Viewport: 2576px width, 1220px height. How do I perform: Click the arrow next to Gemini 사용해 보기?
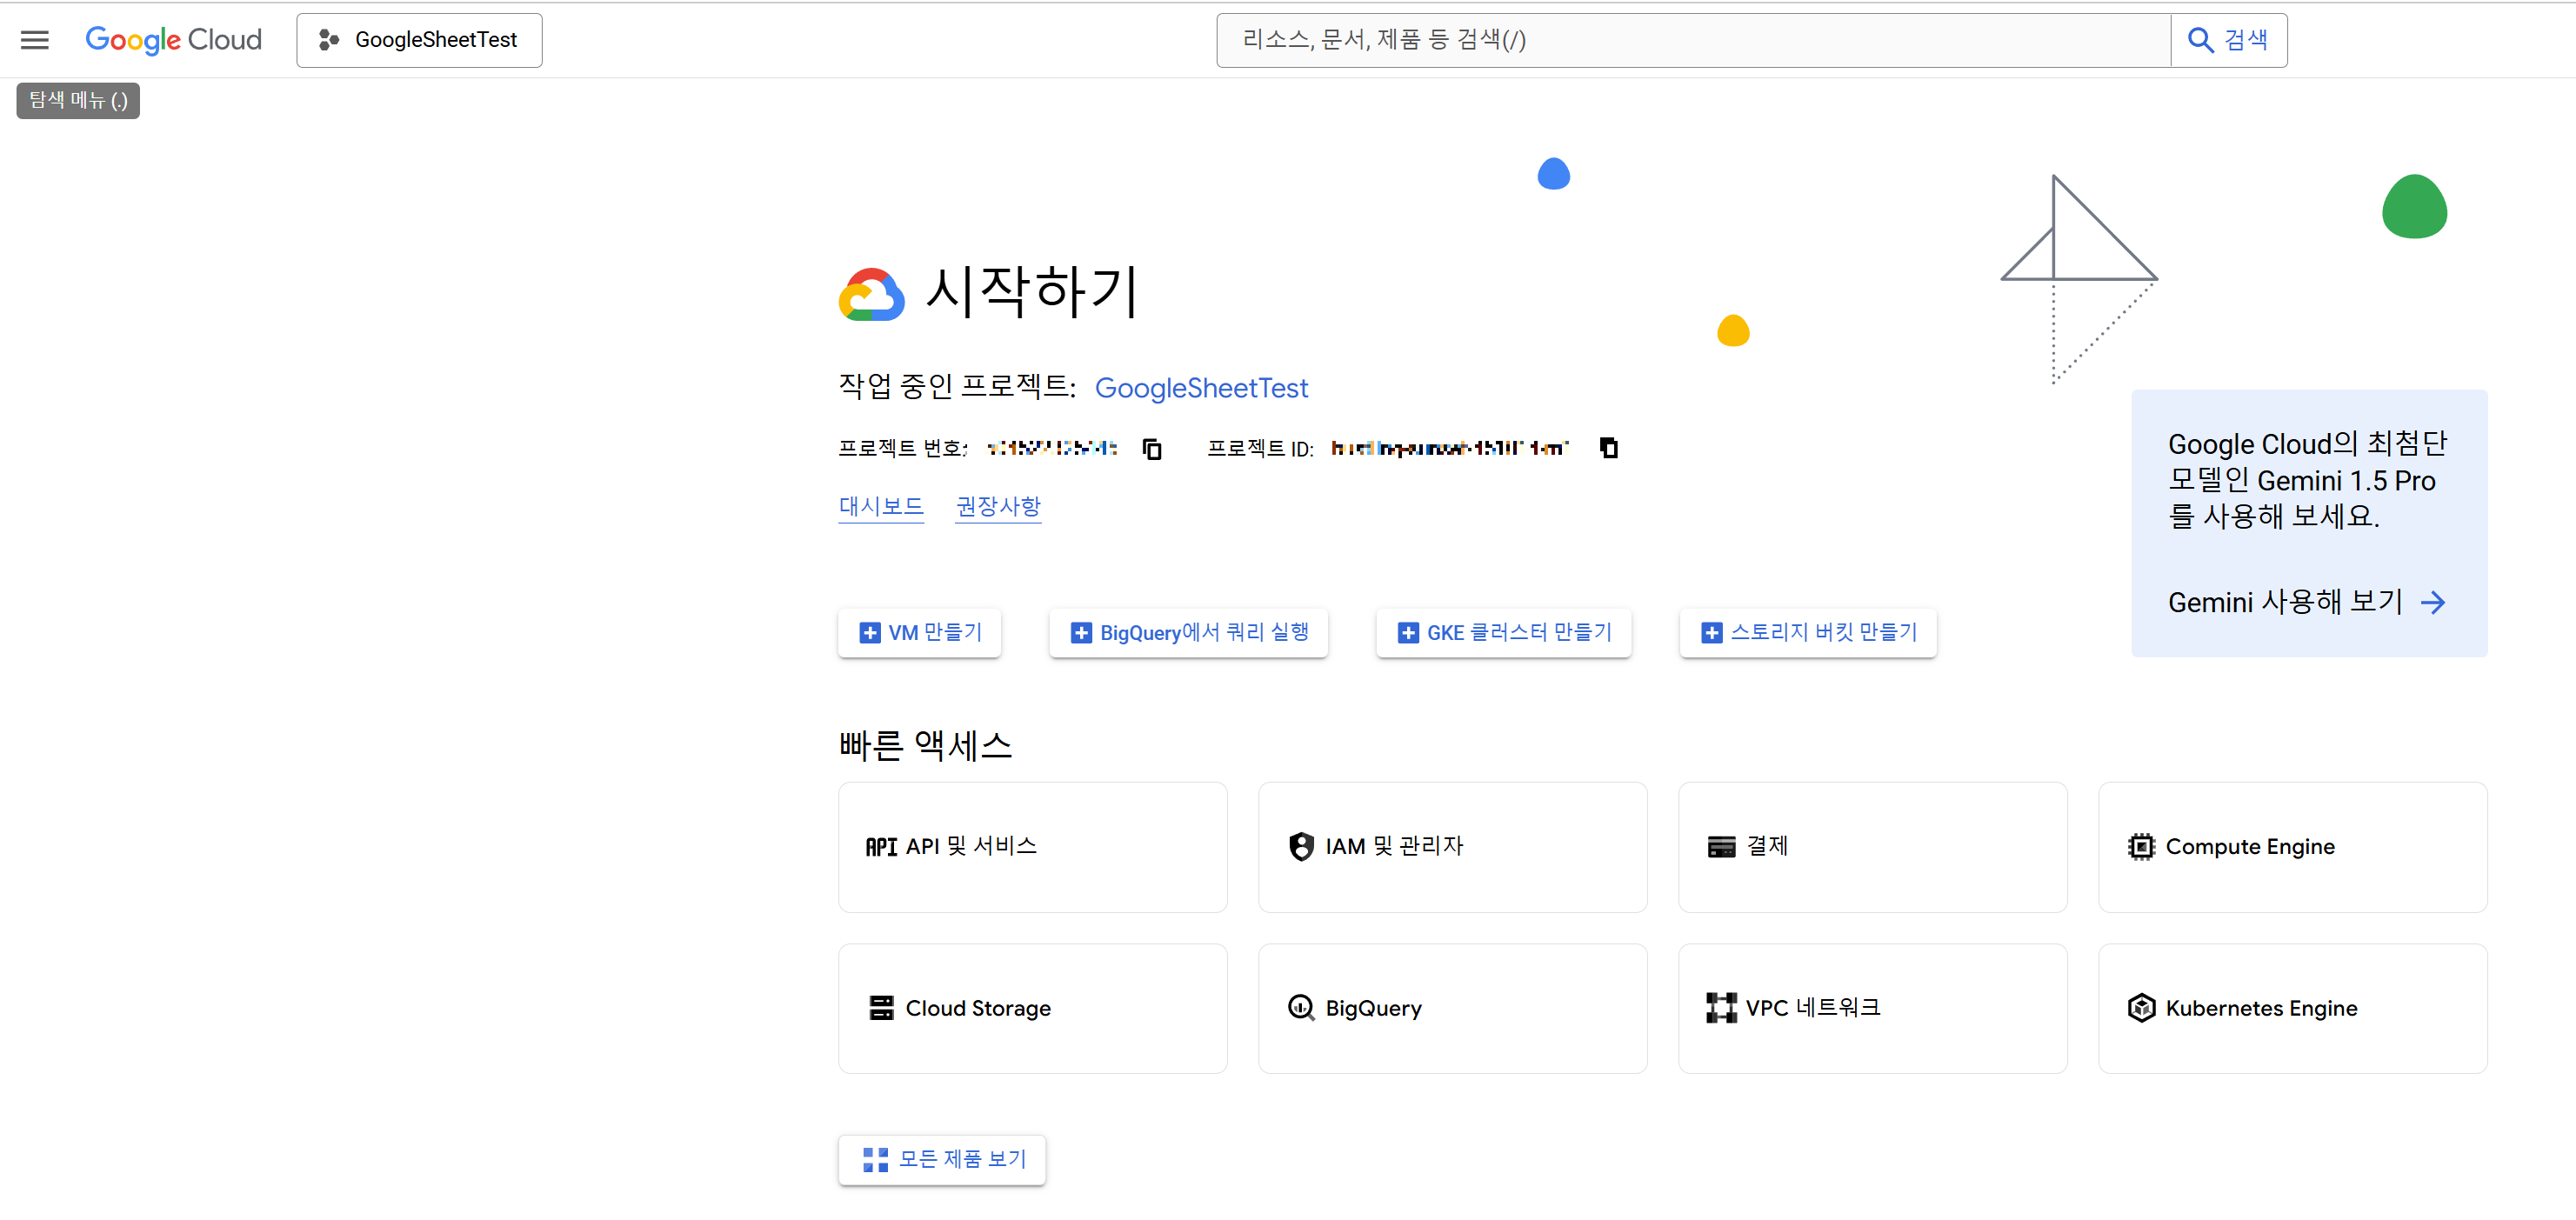(2433, 602)
